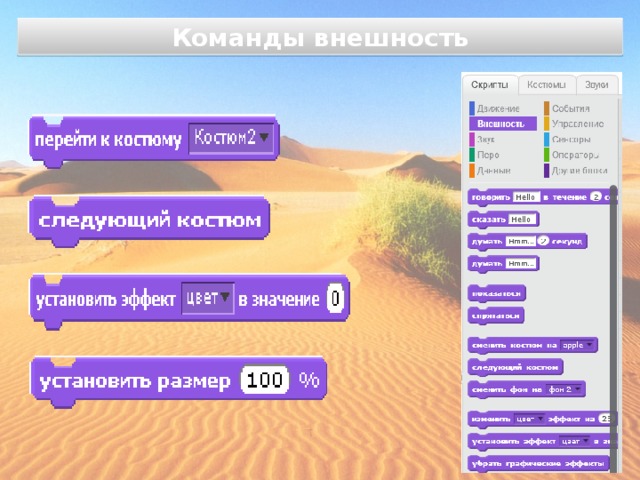Switch to the Звуки tab

(596, 85)
